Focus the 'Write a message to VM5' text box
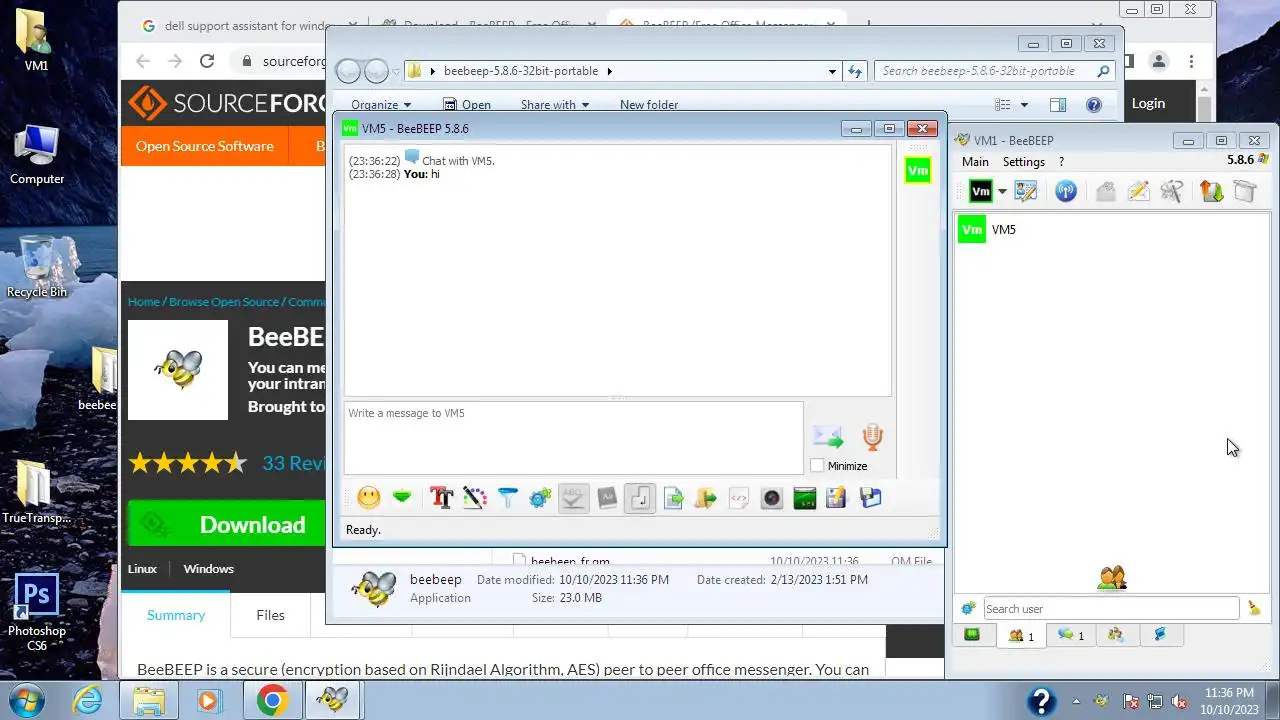Screen dimensions: 1280x720 click(x=573, y=438)
